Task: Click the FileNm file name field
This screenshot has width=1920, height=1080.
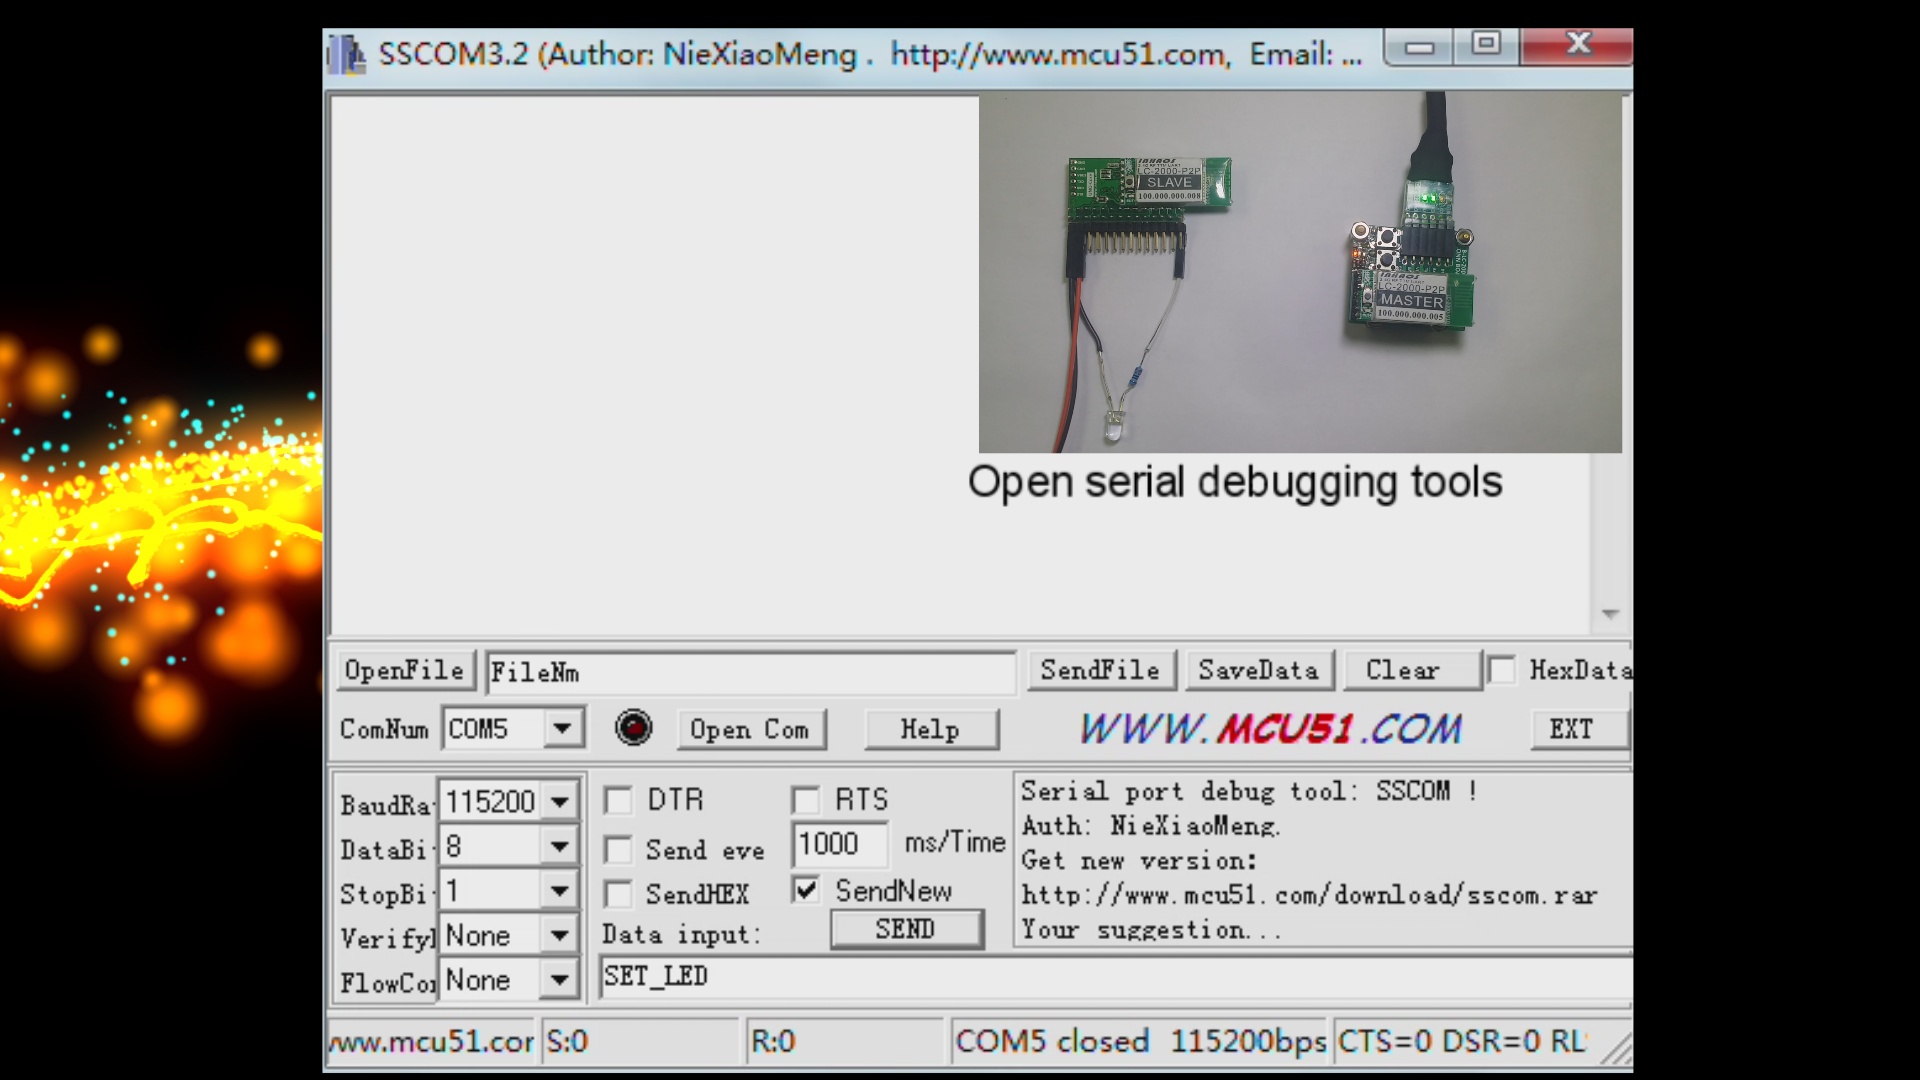Action: click(751, 672)
